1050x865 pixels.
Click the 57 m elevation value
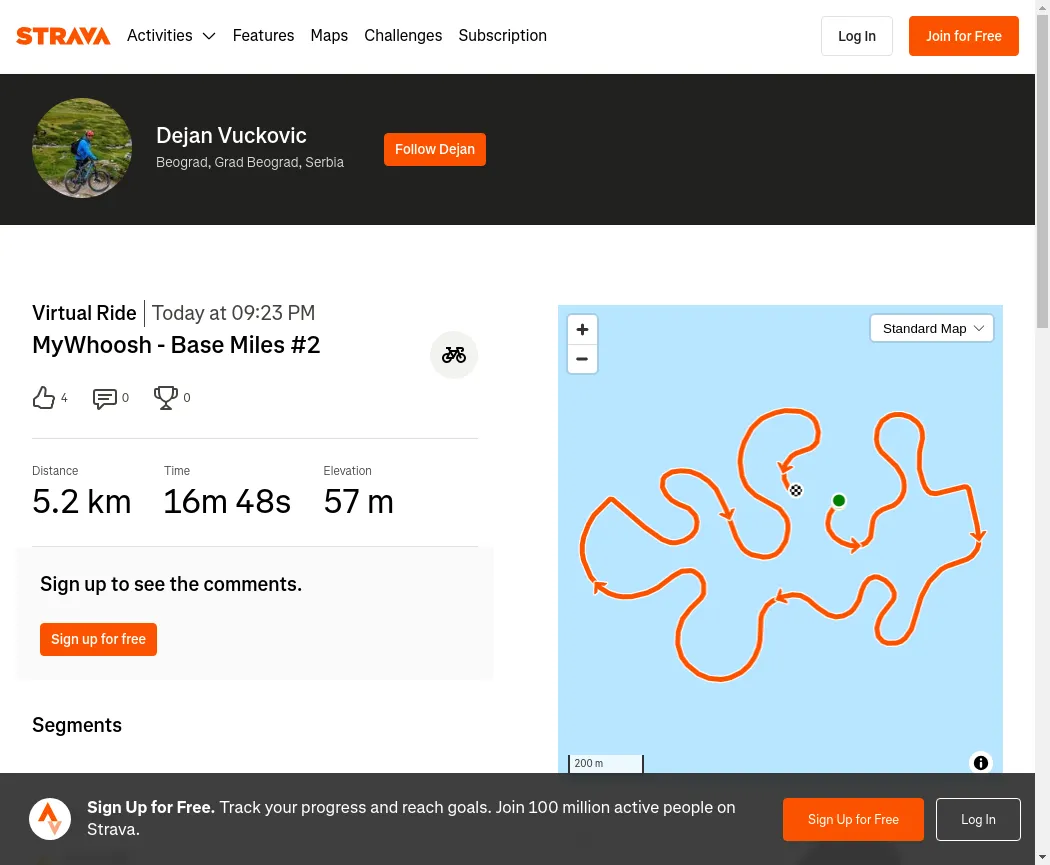point(358,501)
